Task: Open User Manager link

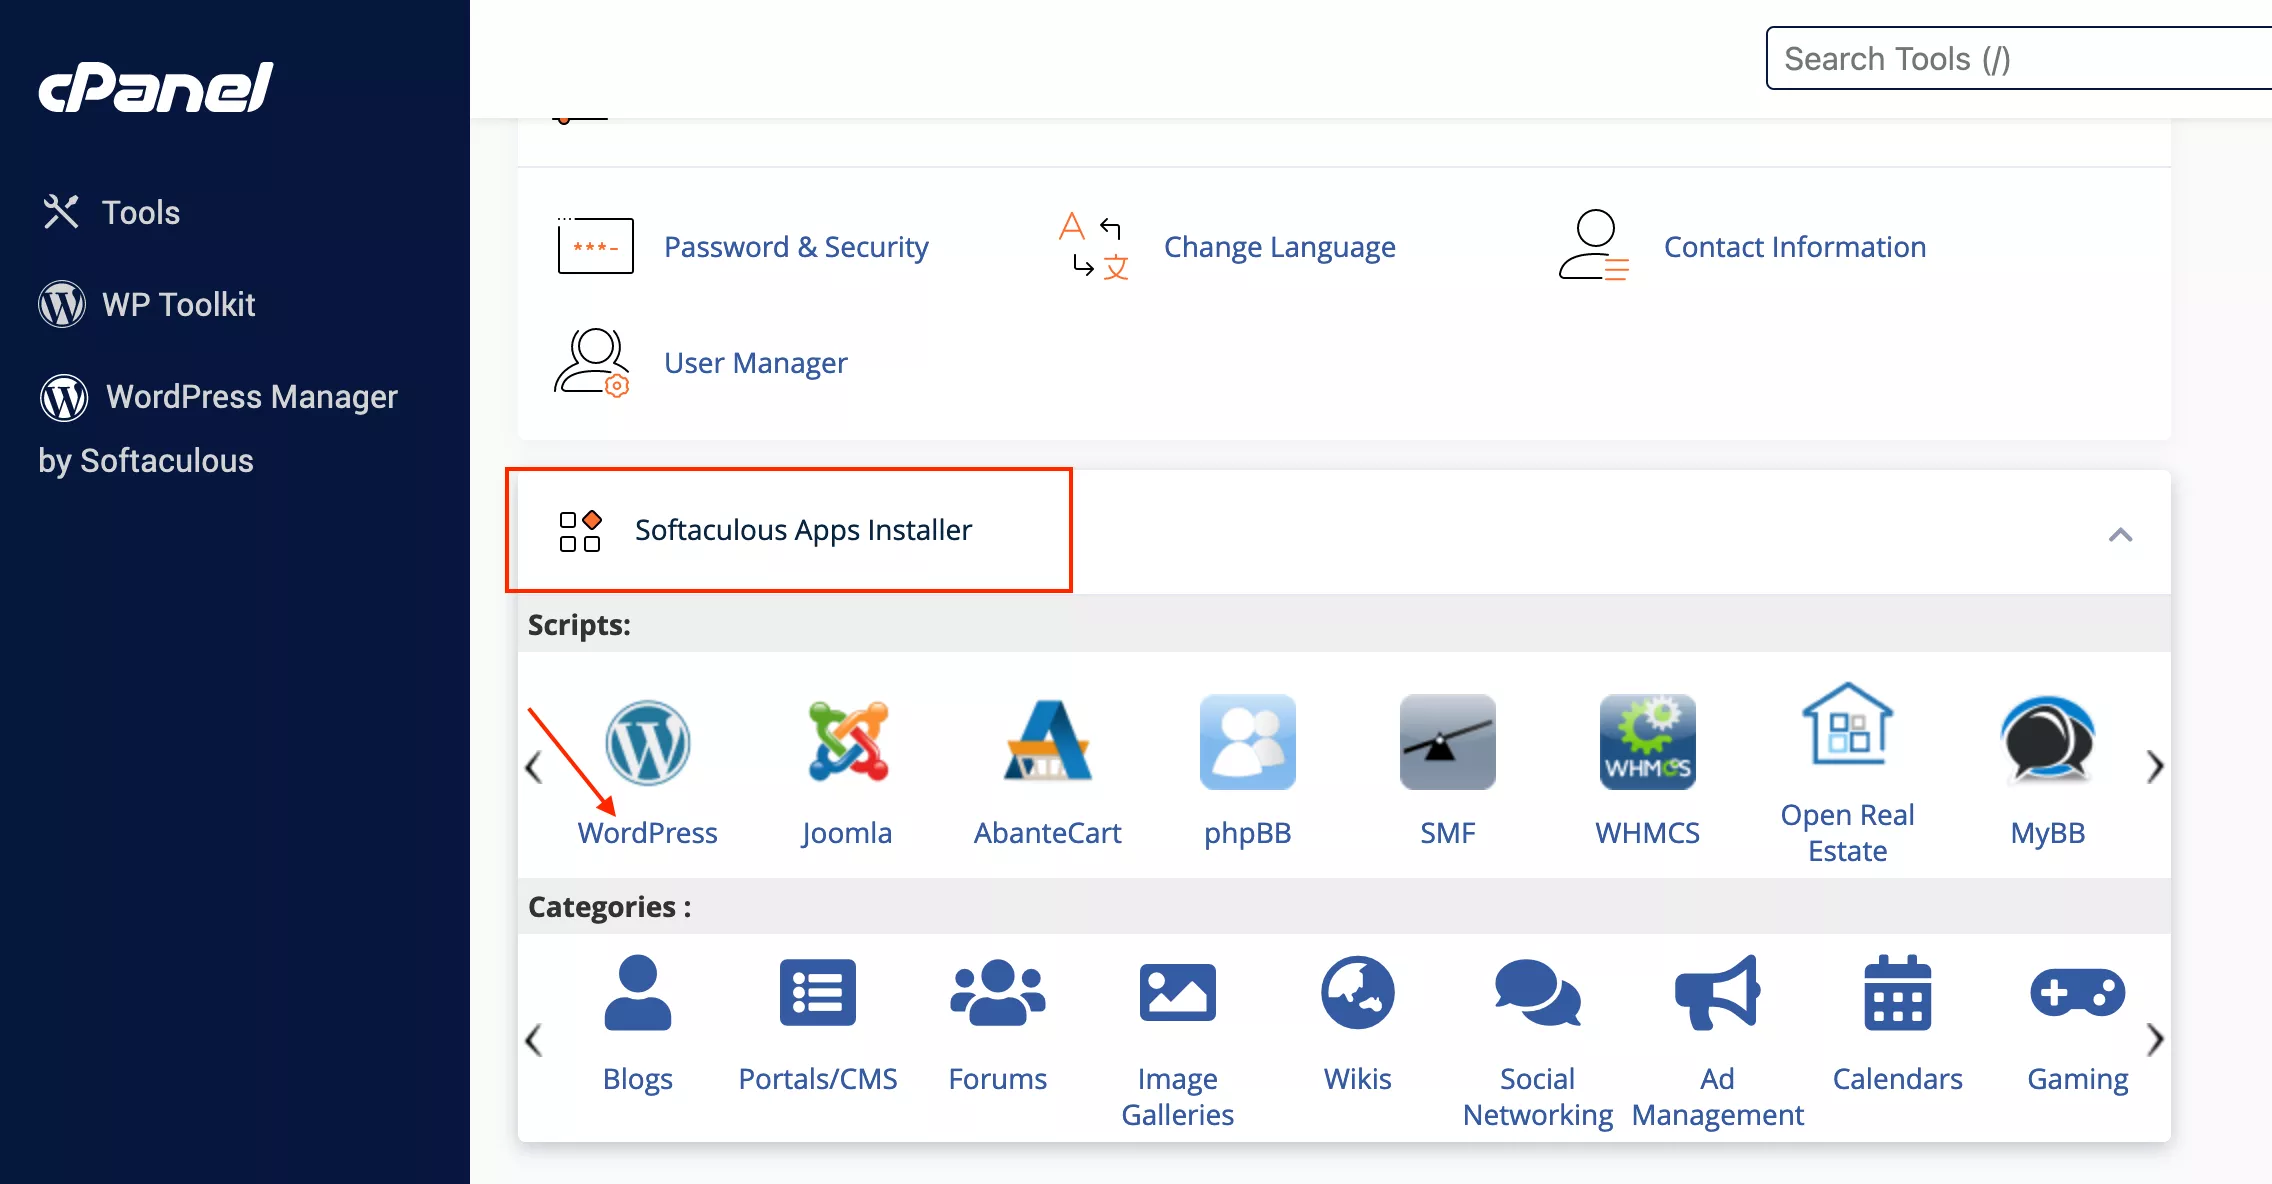Action: [755, 363]
